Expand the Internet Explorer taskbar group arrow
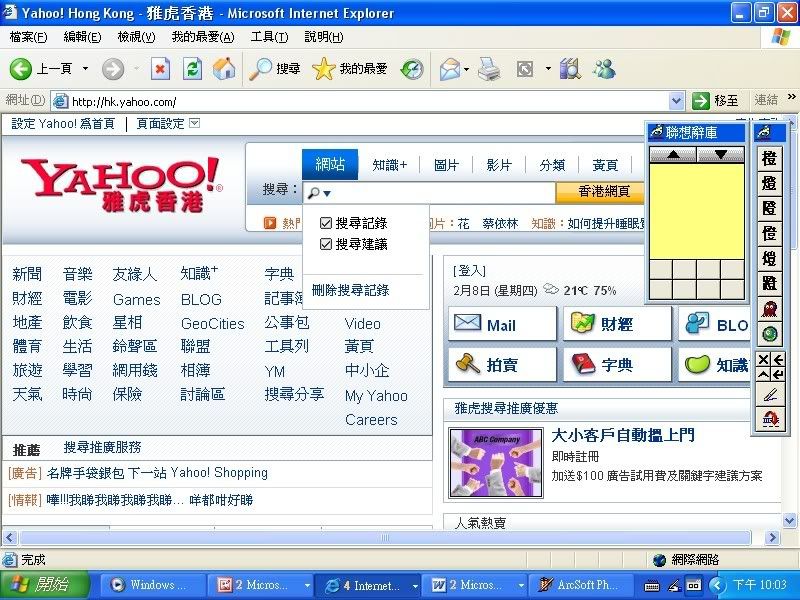This screenshot has width=800, height=600. pyautogui.click(x=415, y=586)
